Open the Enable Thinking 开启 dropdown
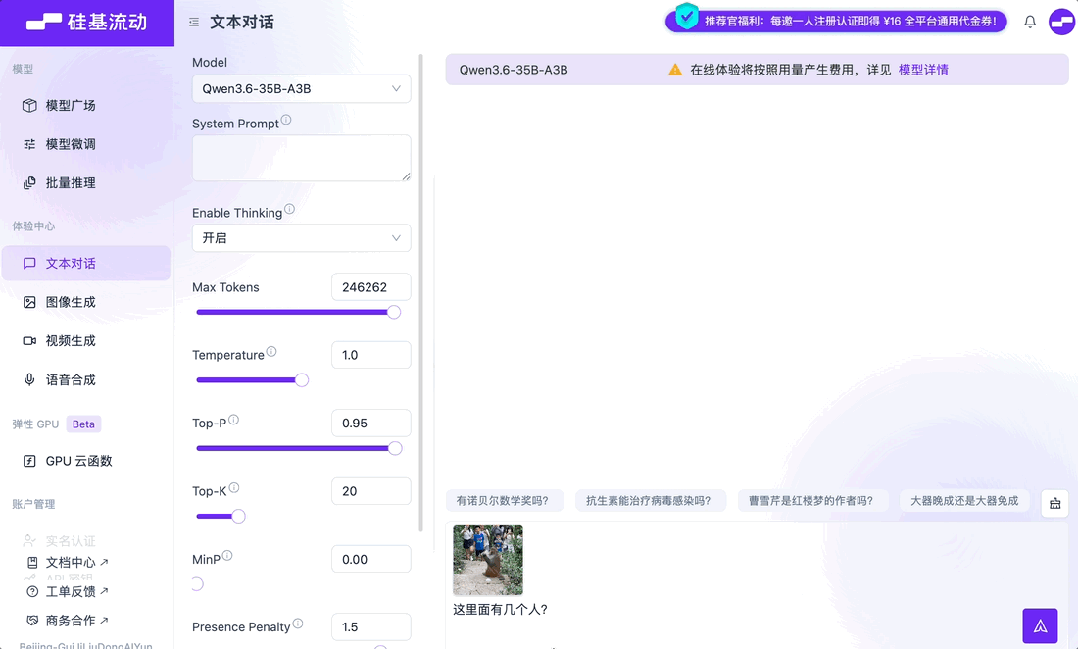Screen dimensions: 1078x649 pyautogui.click(x=302, y=238)
